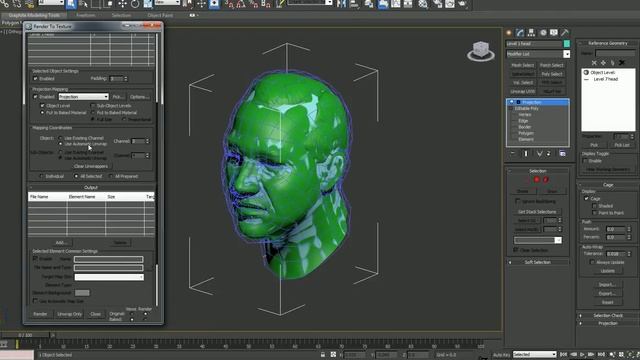Click the Render button in Render To Texture
This screenshot has width=640, height=360.
[40, 314]
